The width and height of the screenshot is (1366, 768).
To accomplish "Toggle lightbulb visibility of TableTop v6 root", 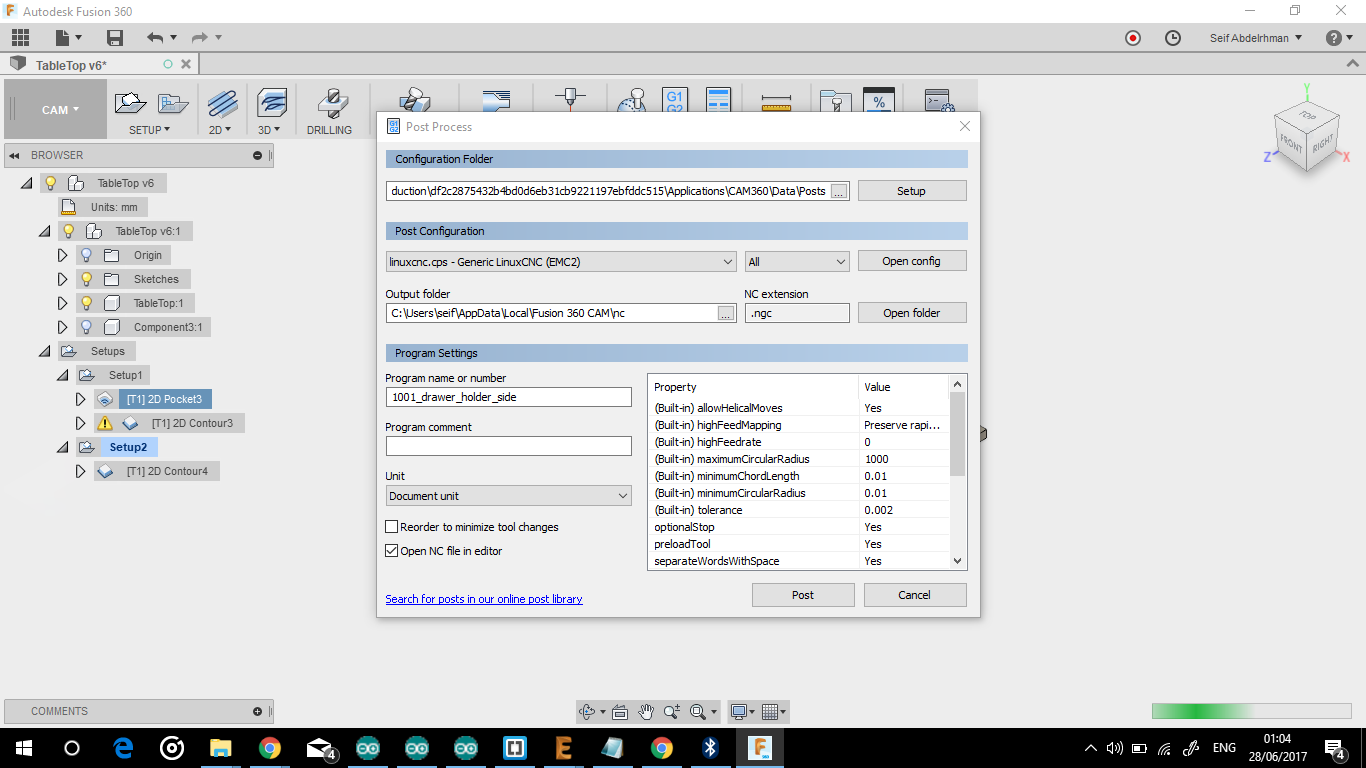I will pos(51,183).
